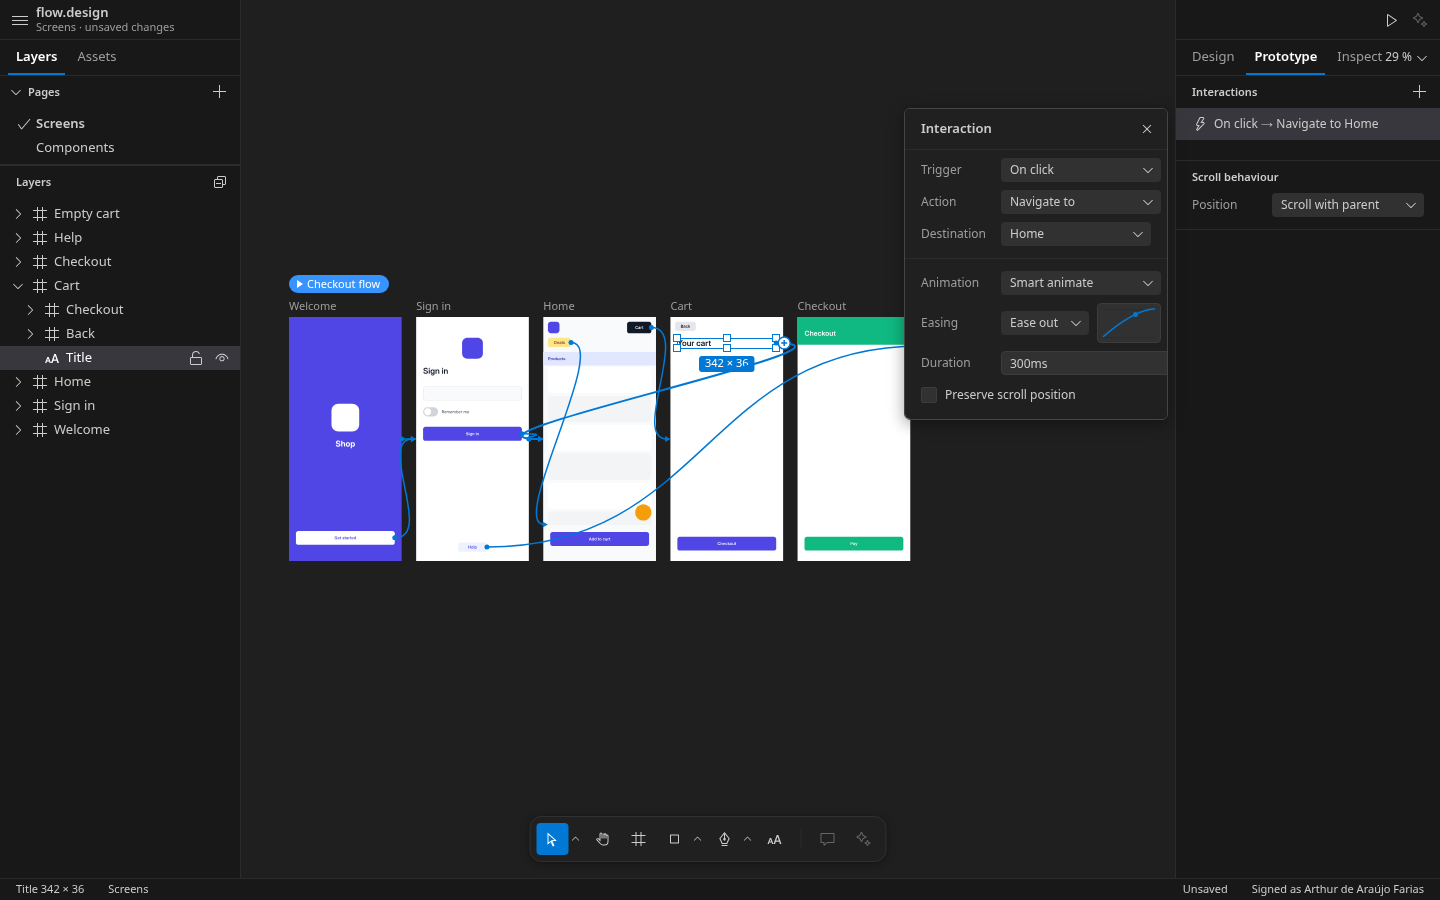
Task: Click the prototype connection plus handle on Title
Action: click(x=784, y=343)
